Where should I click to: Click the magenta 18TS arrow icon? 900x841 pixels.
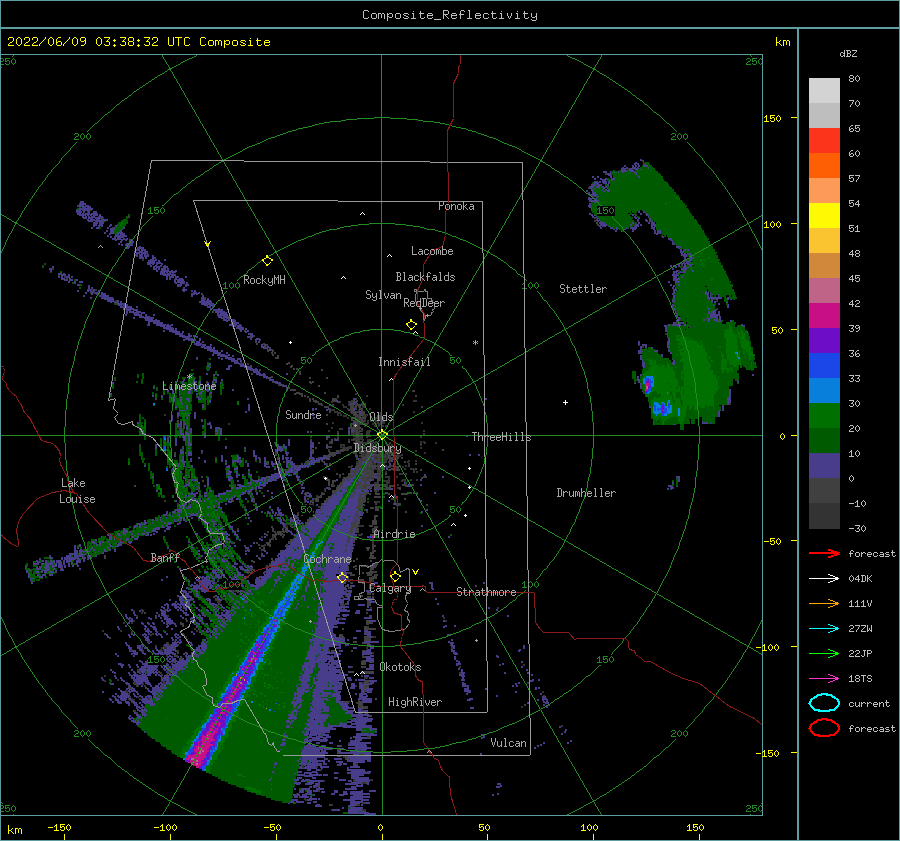click(824, 679)
